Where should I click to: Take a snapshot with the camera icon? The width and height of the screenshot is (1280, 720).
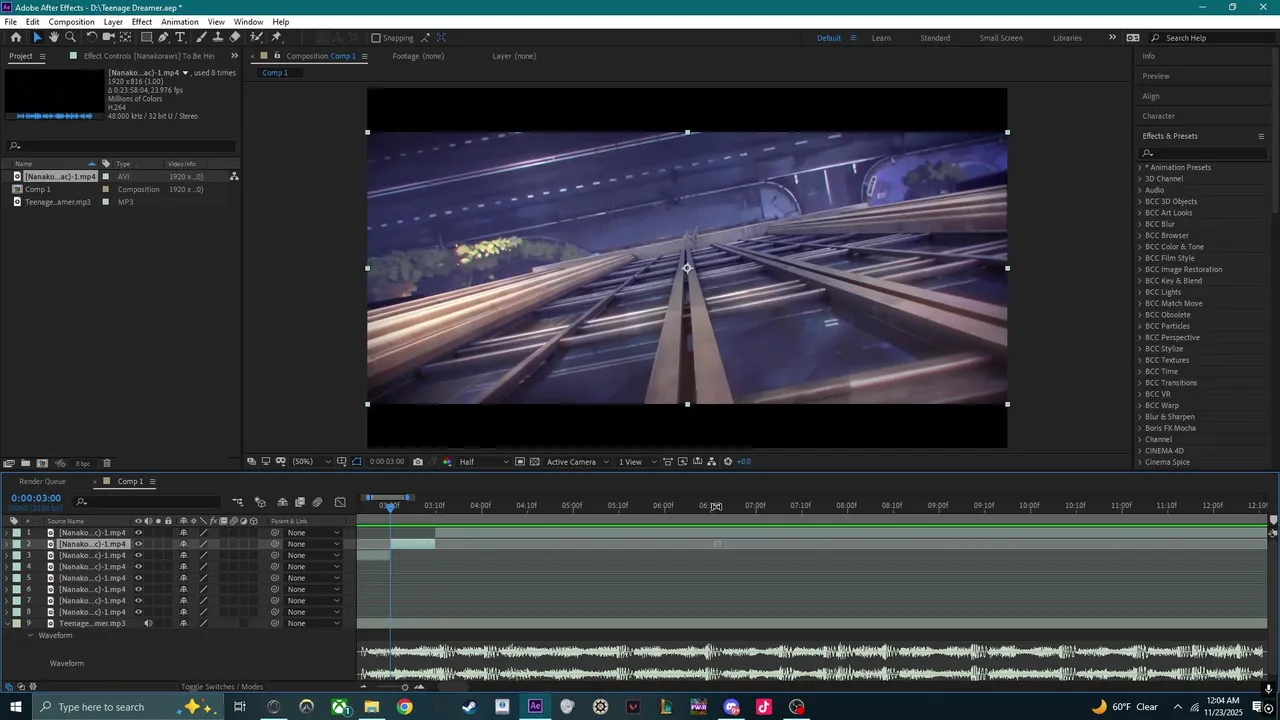[418, 462]
